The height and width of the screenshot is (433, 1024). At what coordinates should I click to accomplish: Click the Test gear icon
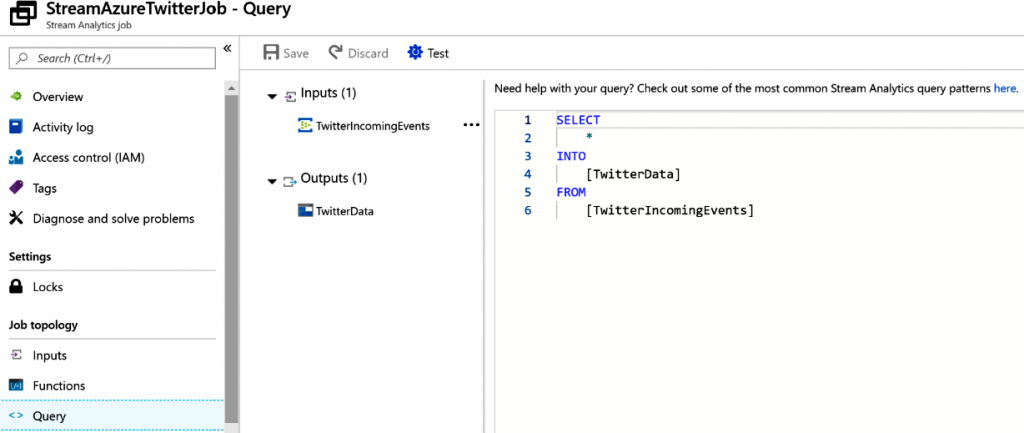coord(415,53)
